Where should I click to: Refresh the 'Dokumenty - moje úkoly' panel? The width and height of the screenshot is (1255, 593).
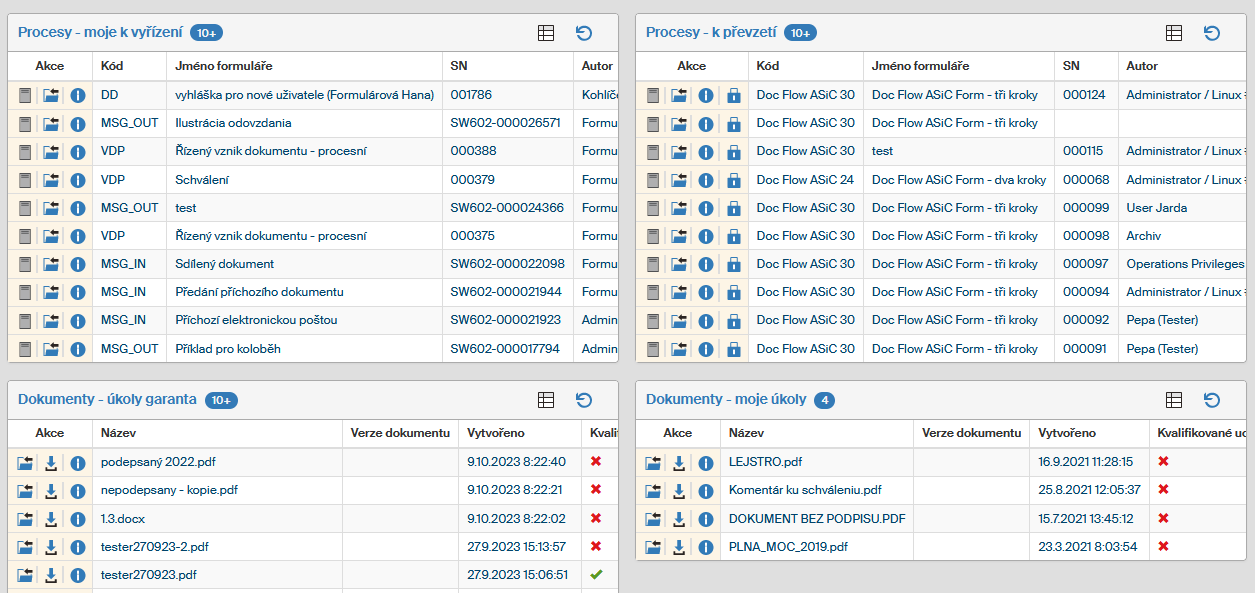[x=1212, y=400]
